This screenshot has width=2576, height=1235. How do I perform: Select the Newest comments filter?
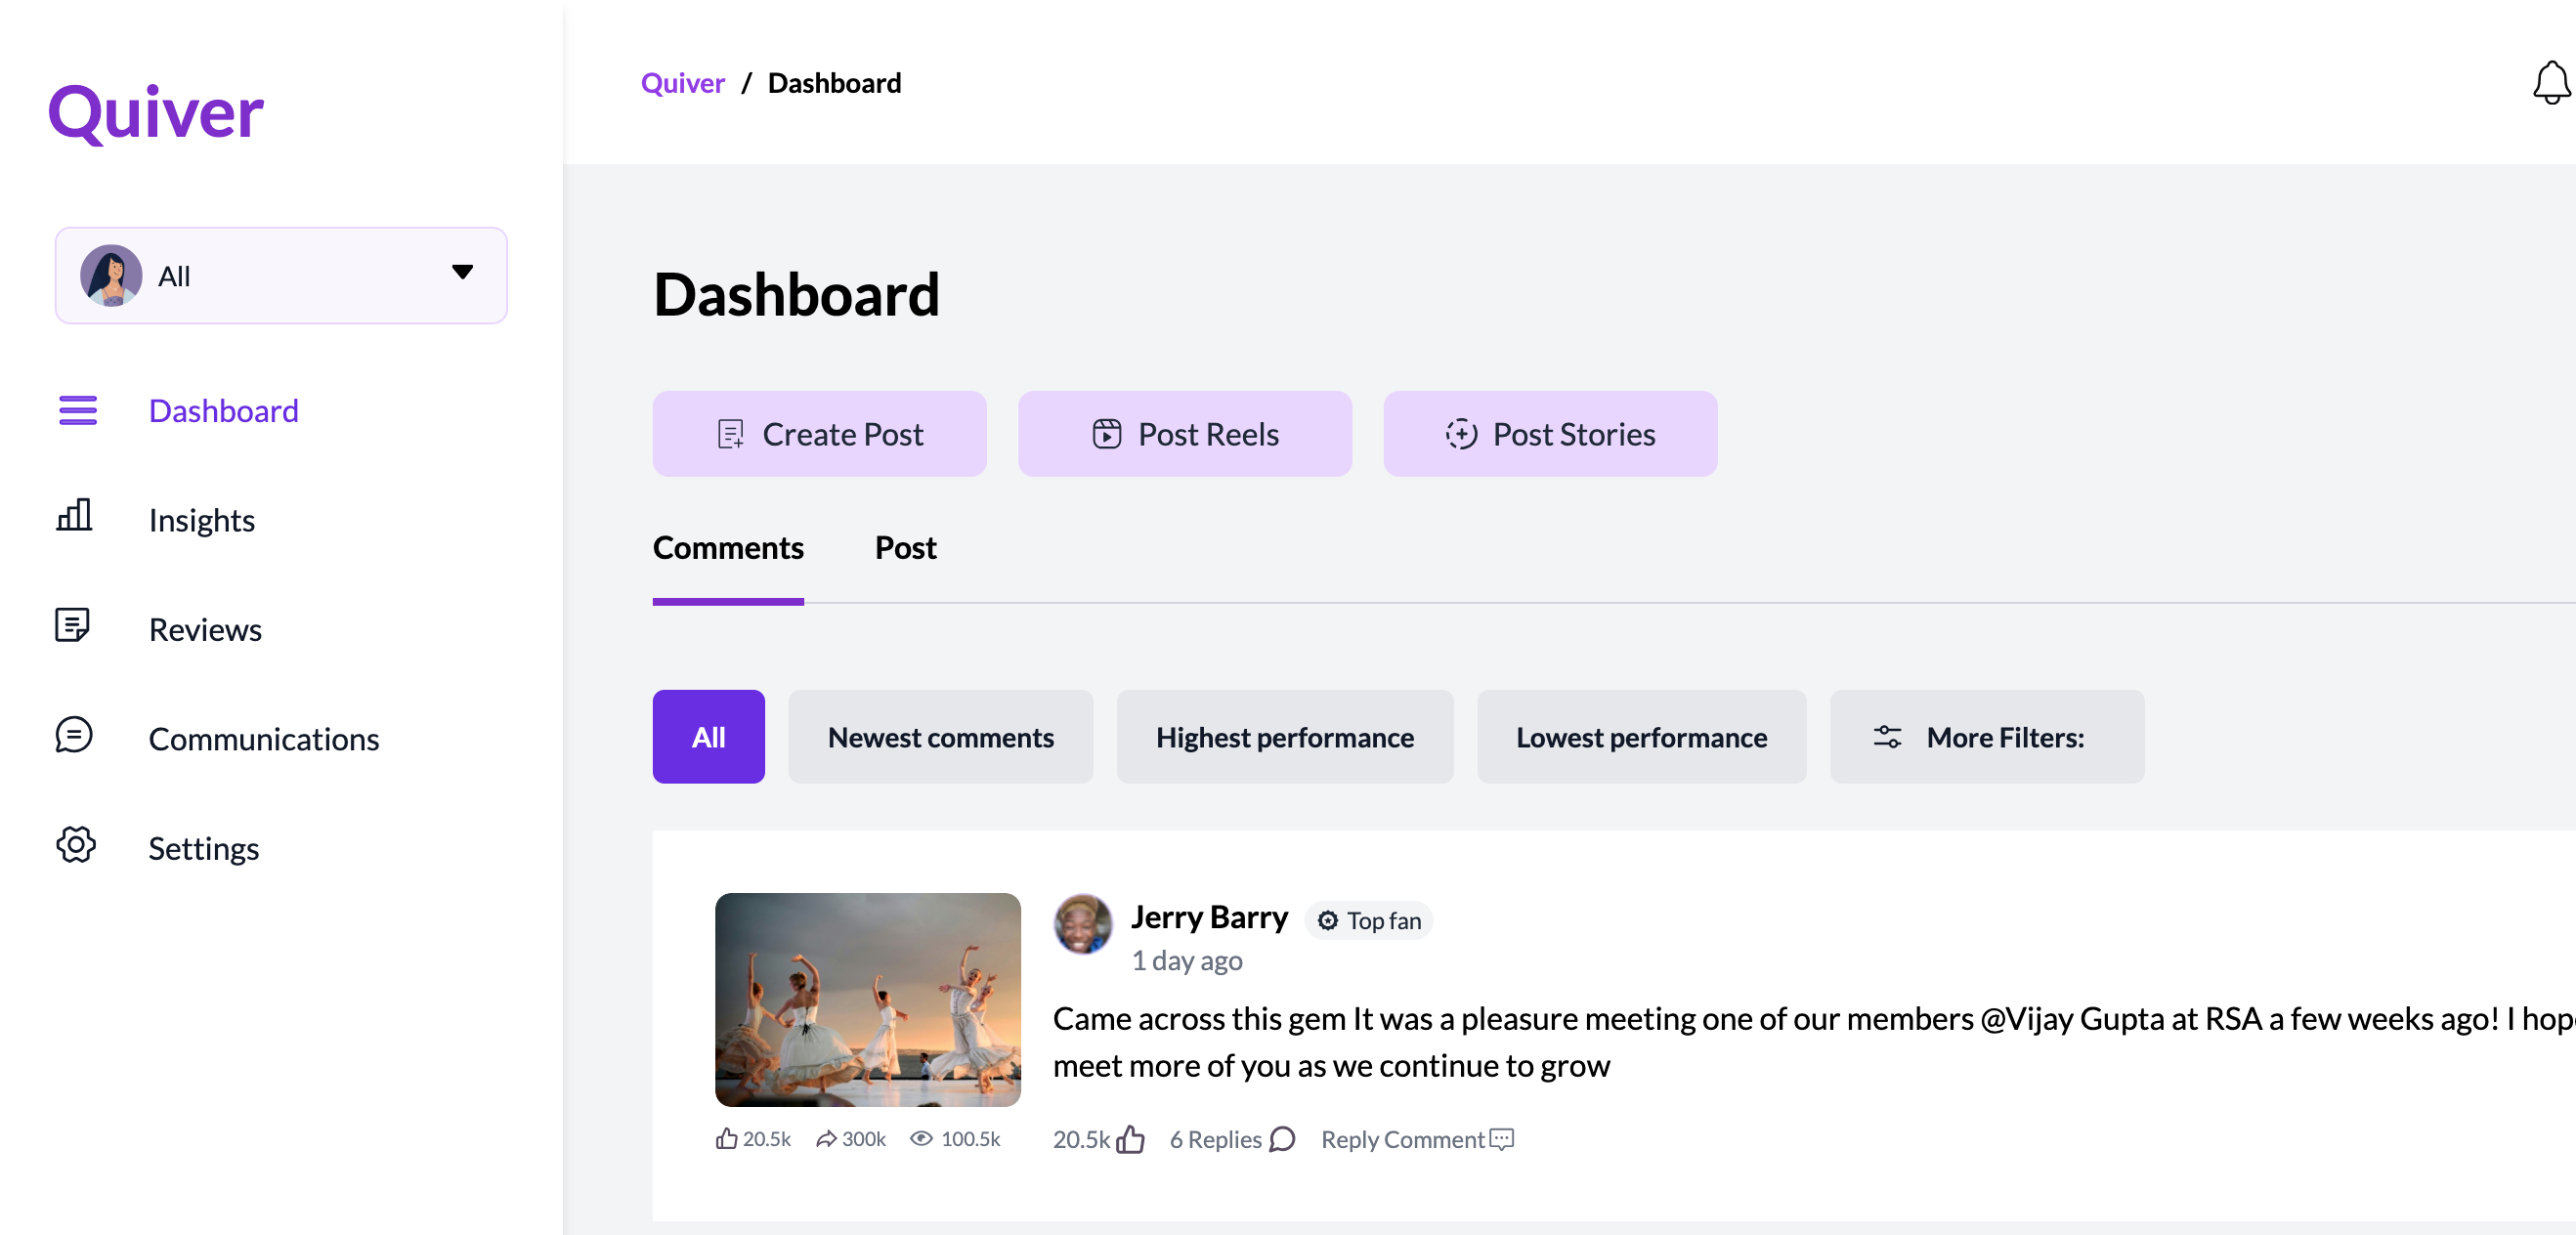[x=940, y=737]
